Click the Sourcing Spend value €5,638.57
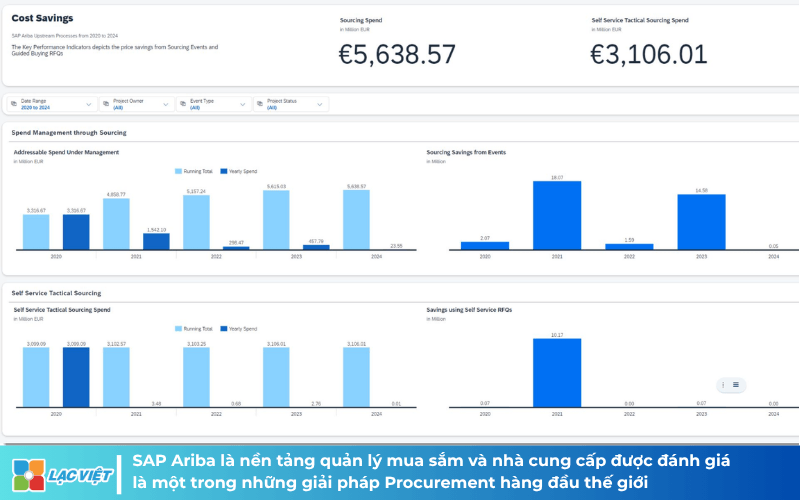Screen dimensions: 800x500 397,55
